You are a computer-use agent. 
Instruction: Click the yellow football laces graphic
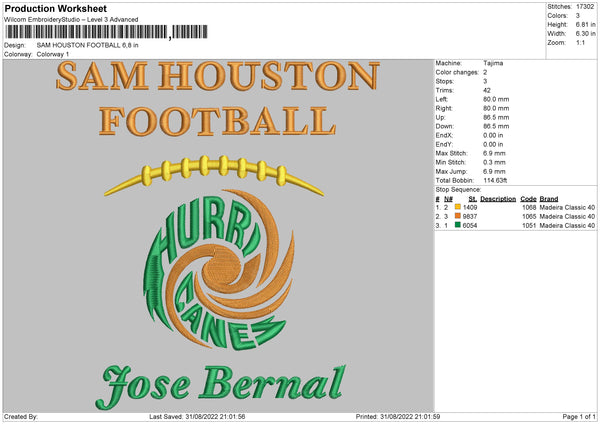click(x=214, y=174)
